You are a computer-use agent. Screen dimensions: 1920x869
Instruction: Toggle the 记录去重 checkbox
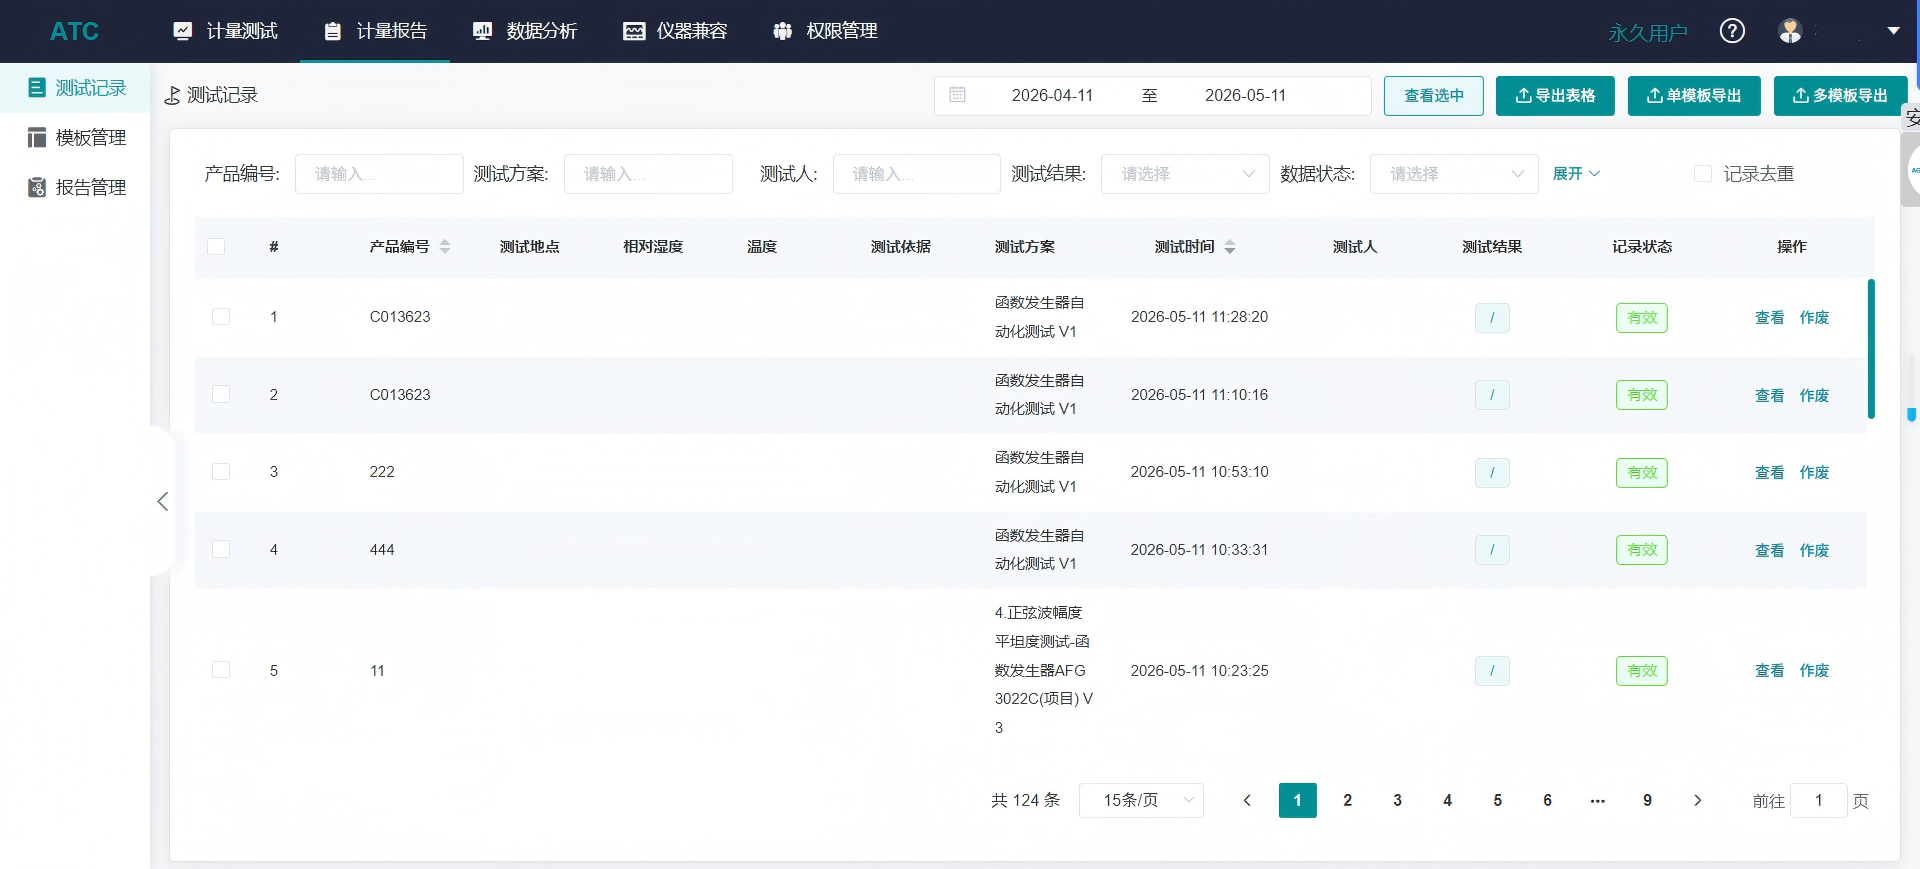[1703, 174]
